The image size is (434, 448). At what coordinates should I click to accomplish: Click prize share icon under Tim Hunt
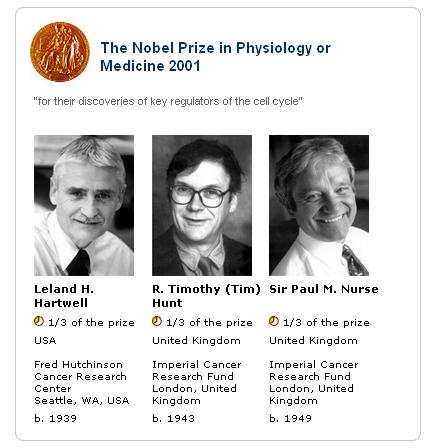click(157, 321)
